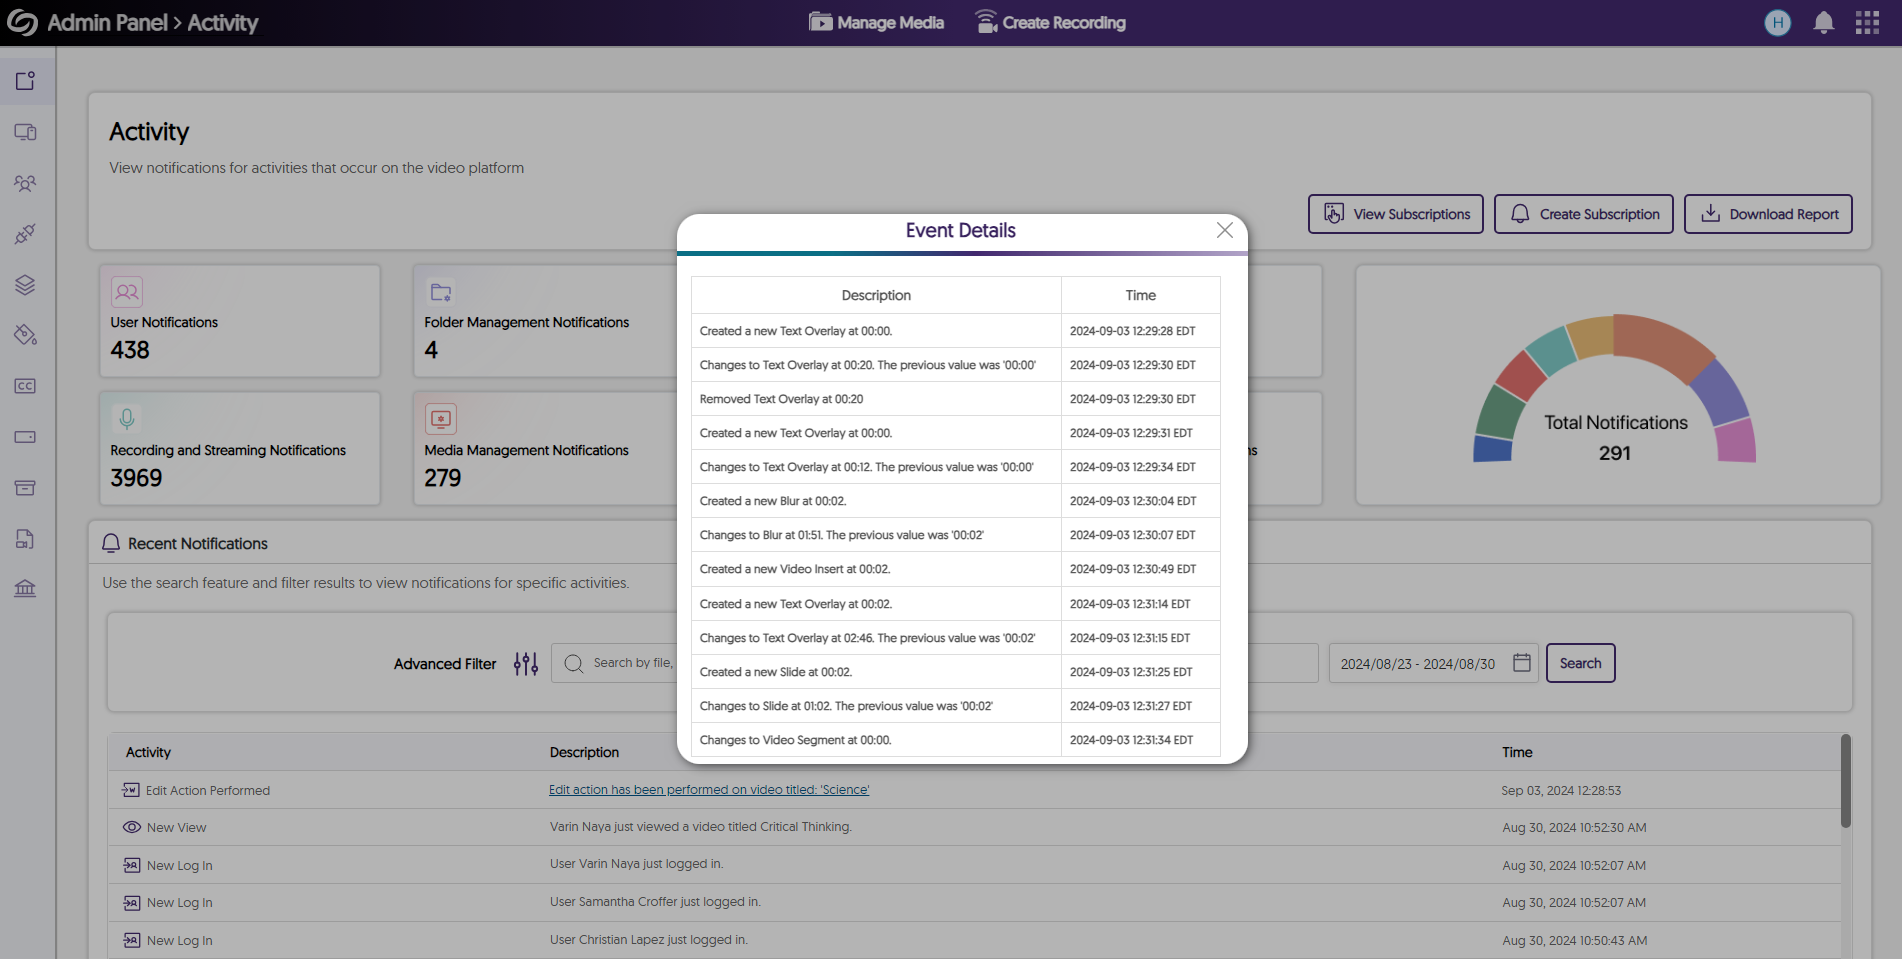Select the Activity icon in the sidebar

coord(26,80)
